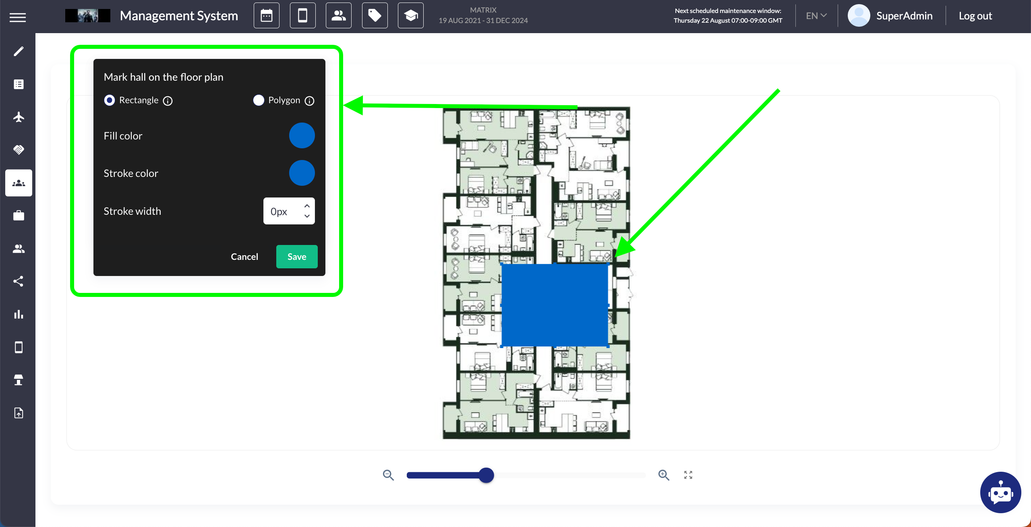
Task: Click the info icon next to Rectangle
Action: click(168, 101)
